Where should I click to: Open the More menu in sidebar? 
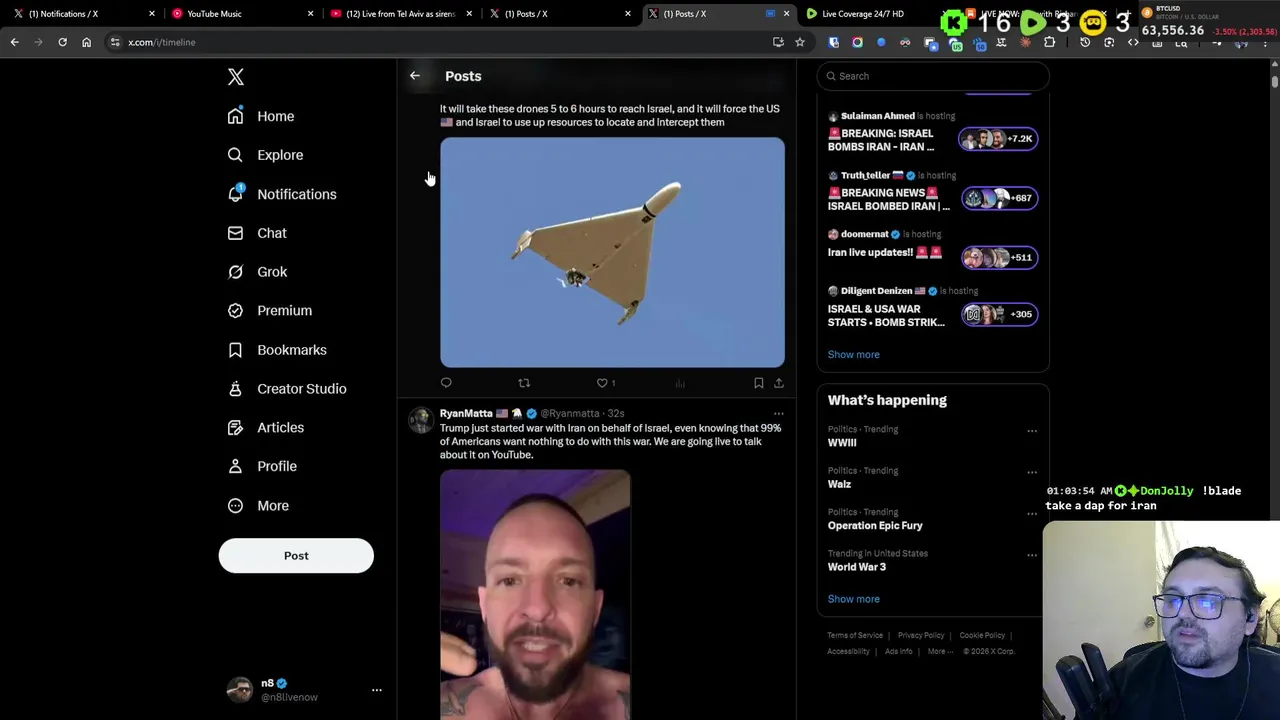(258, 506)
